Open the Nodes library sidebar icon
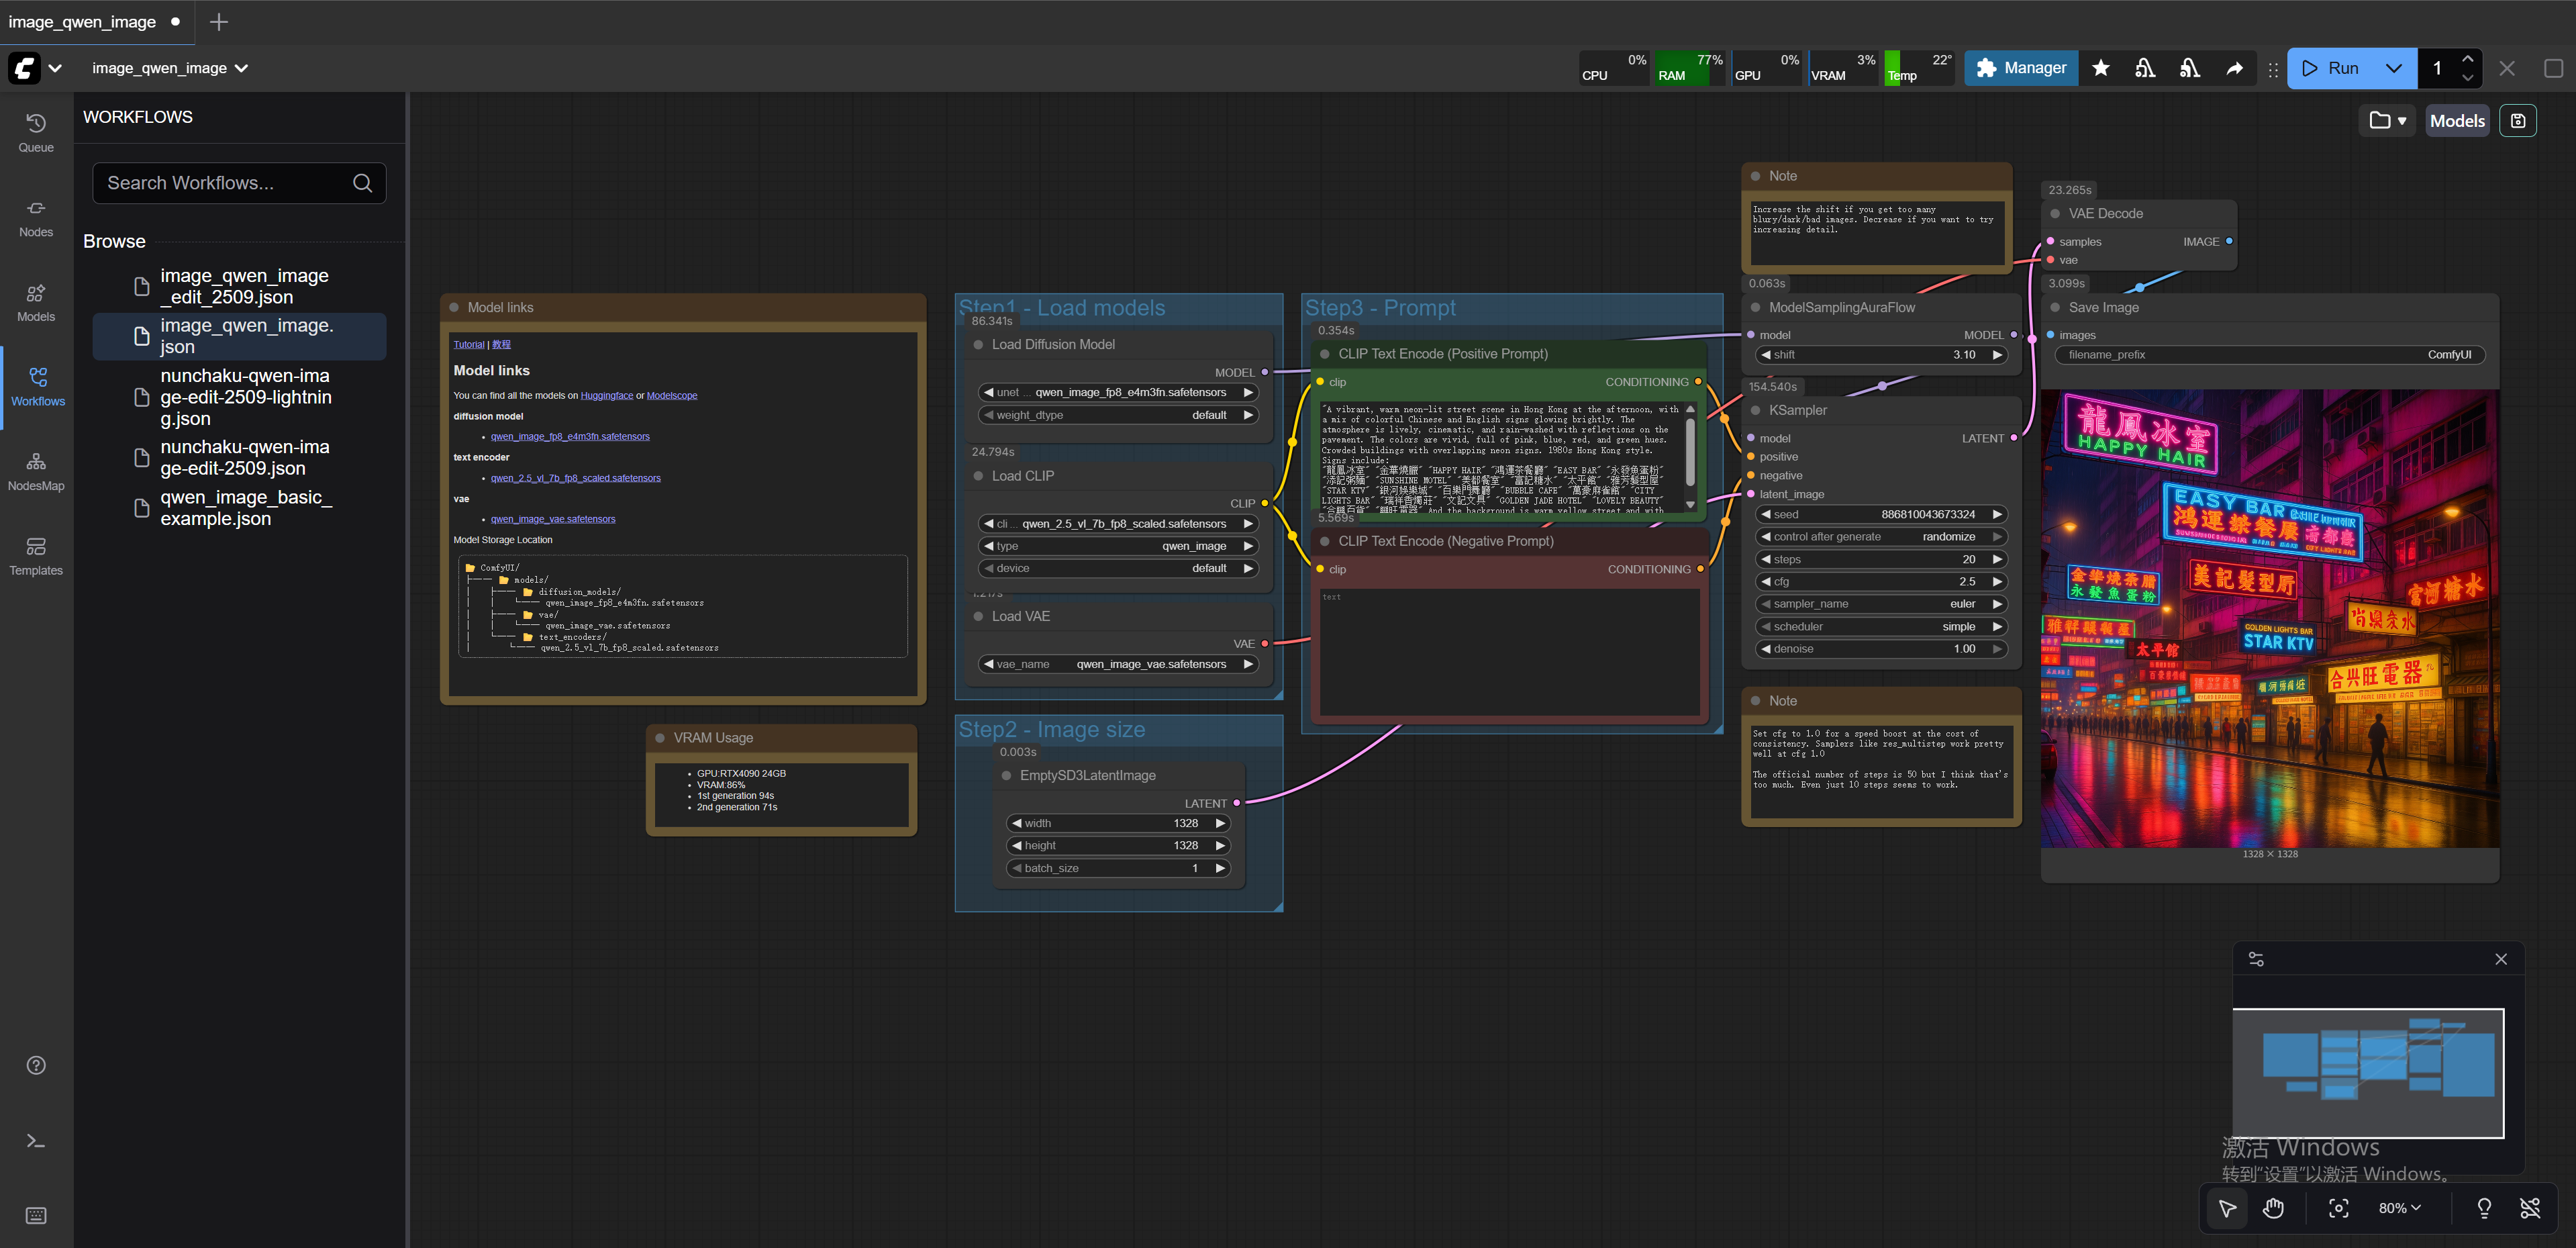 point(36,217)
